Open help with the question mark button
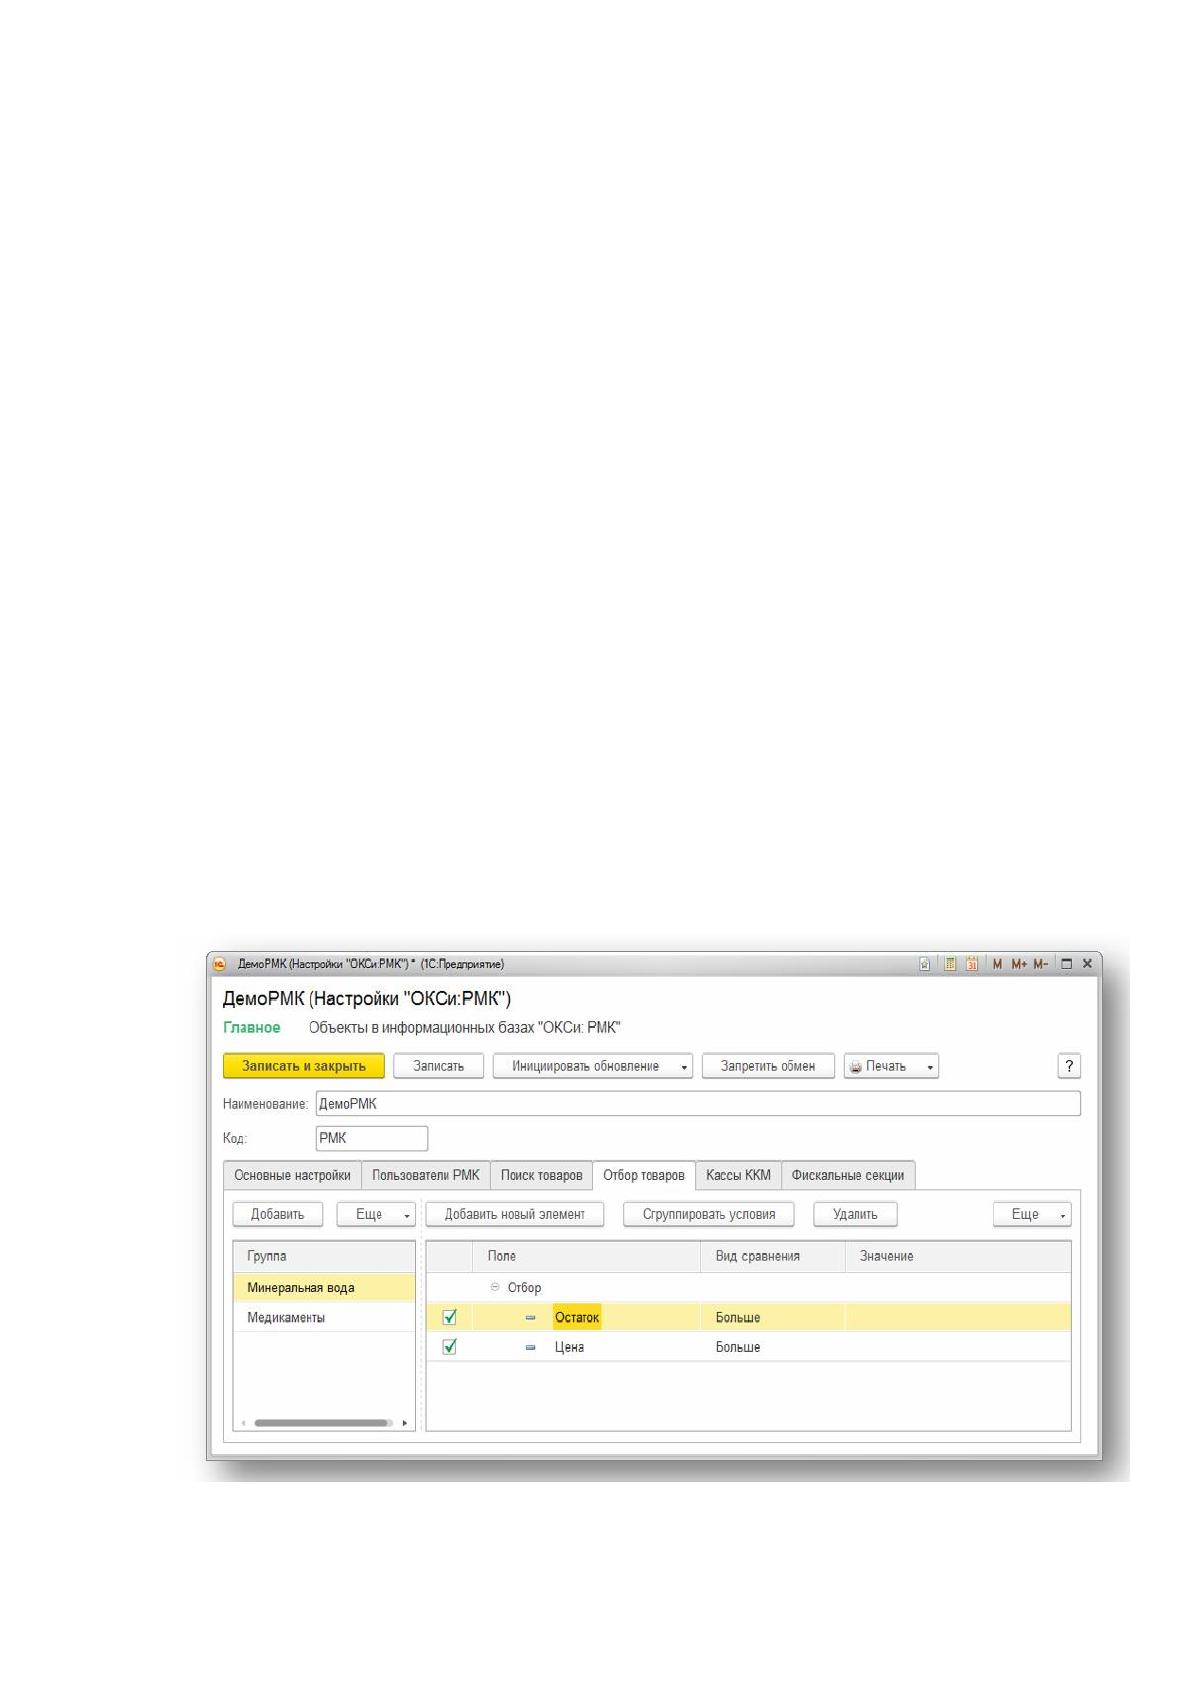 [1069, 1066]
